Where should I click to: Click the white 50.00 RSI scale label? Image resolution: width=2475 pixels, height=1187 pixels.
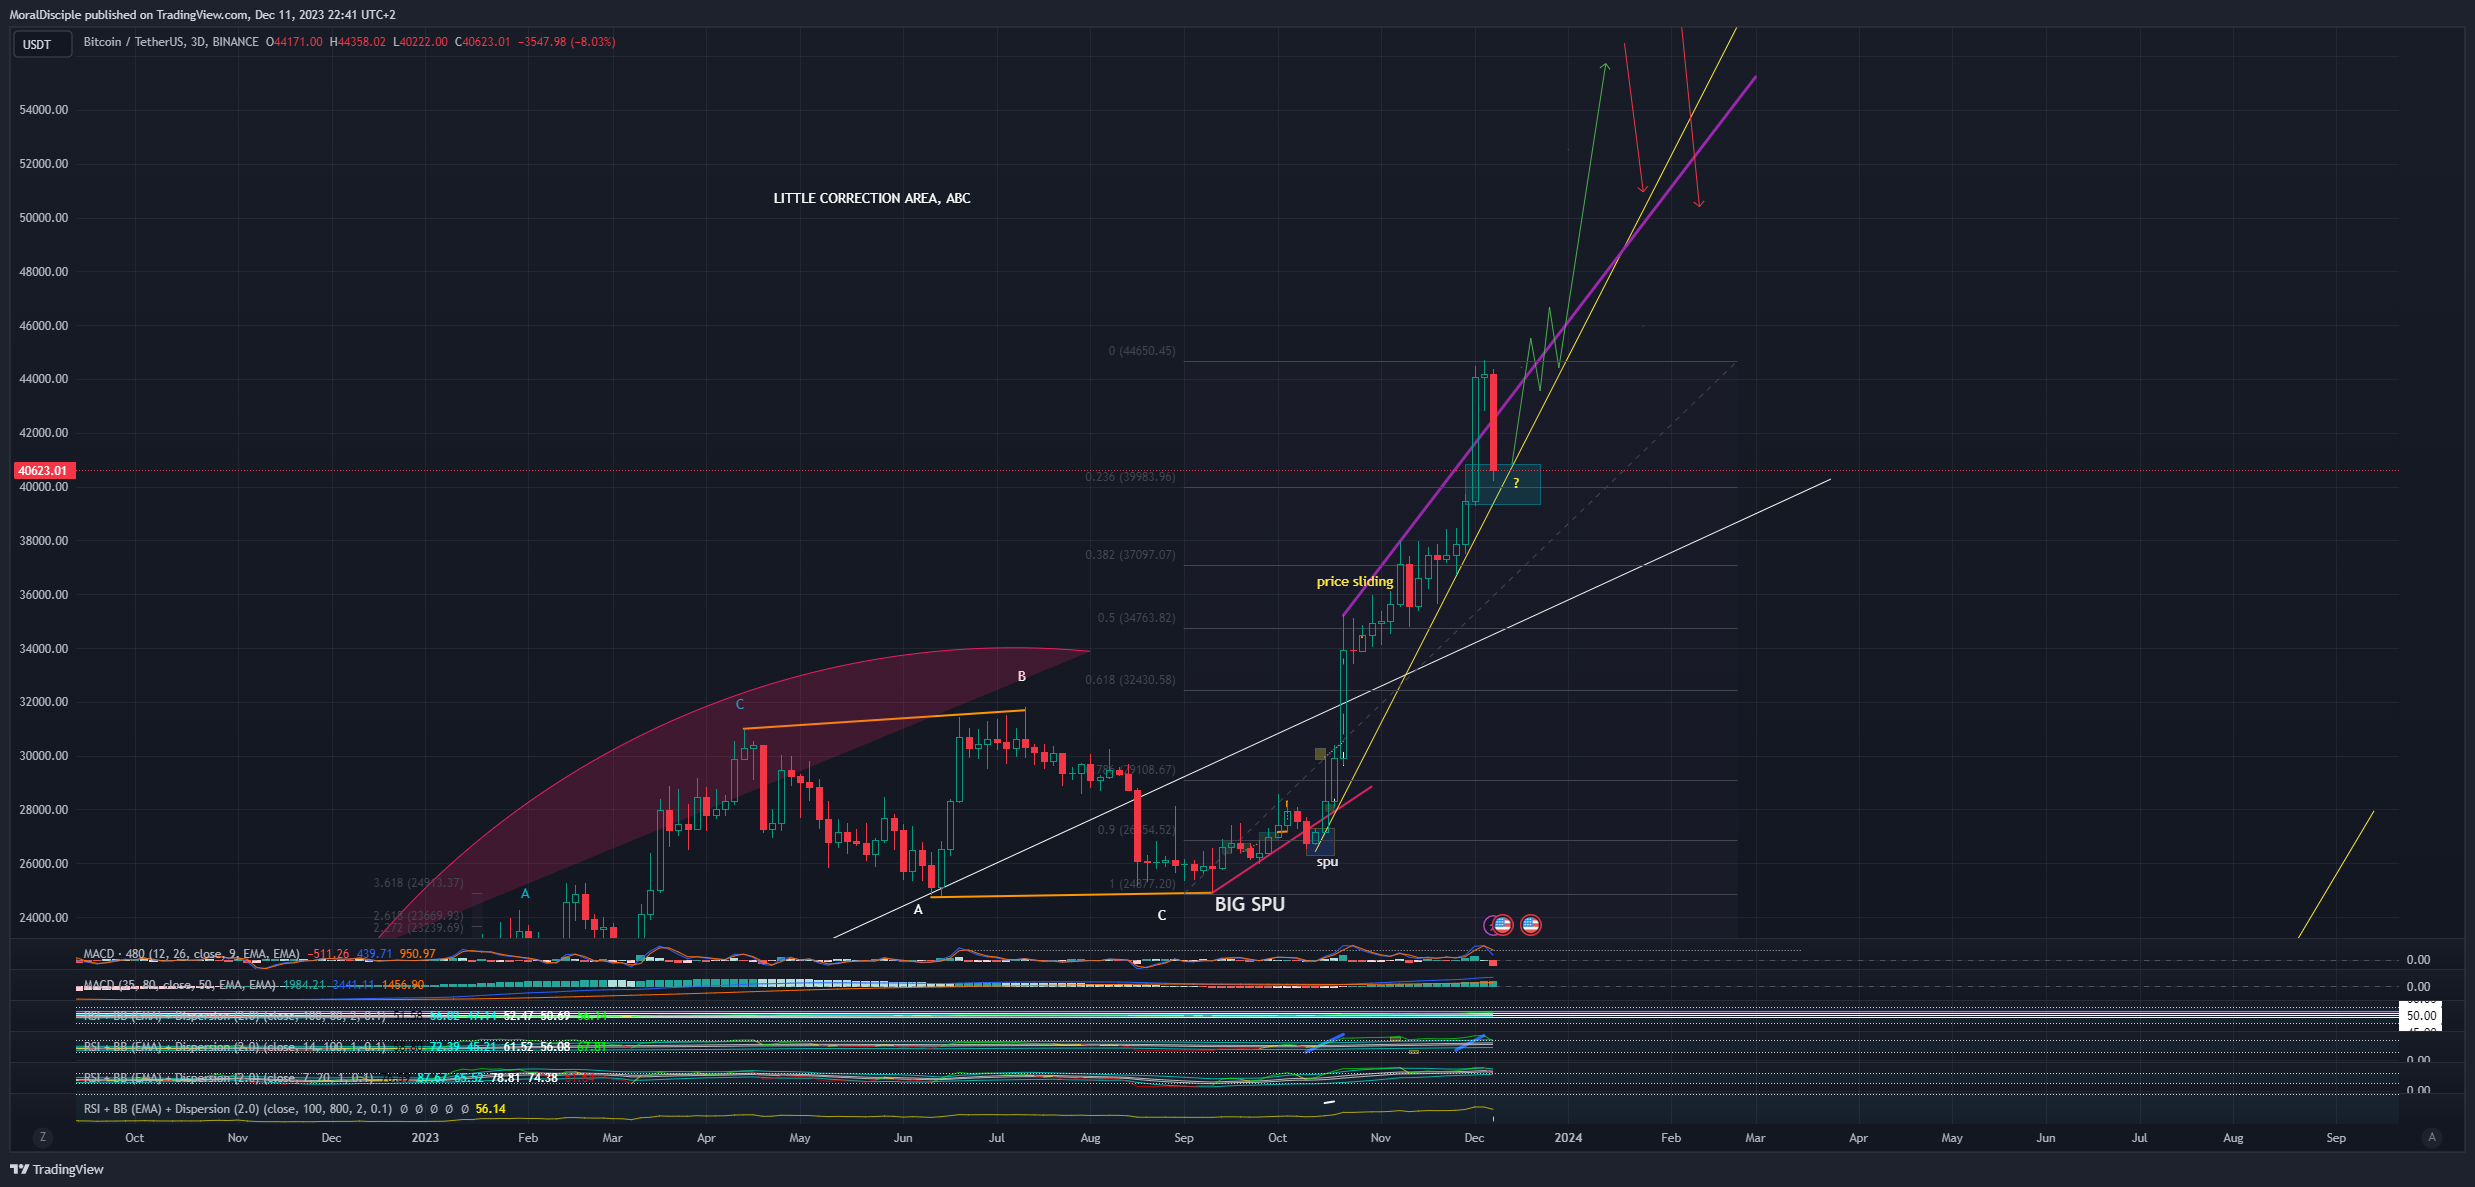(2421, 1016)
